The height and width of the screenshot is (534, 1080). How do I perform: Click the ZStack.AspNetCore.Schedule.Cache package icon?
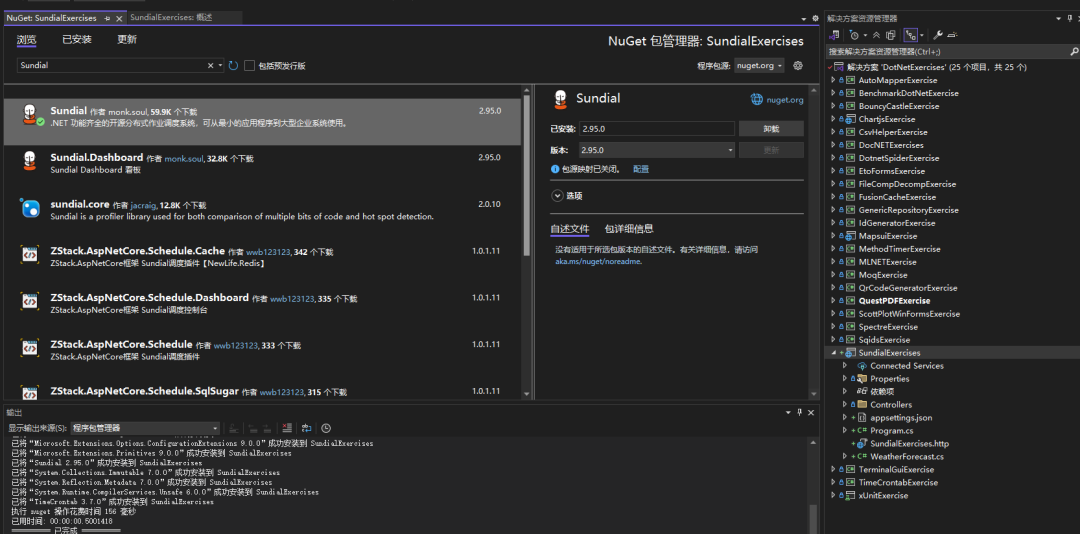click(x=30, y=254)
